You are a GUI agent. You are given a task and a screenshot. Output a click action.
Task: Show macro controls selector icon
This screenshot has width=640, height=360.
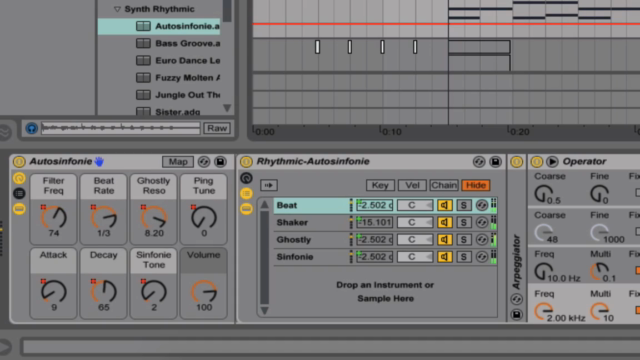(19, 178)
